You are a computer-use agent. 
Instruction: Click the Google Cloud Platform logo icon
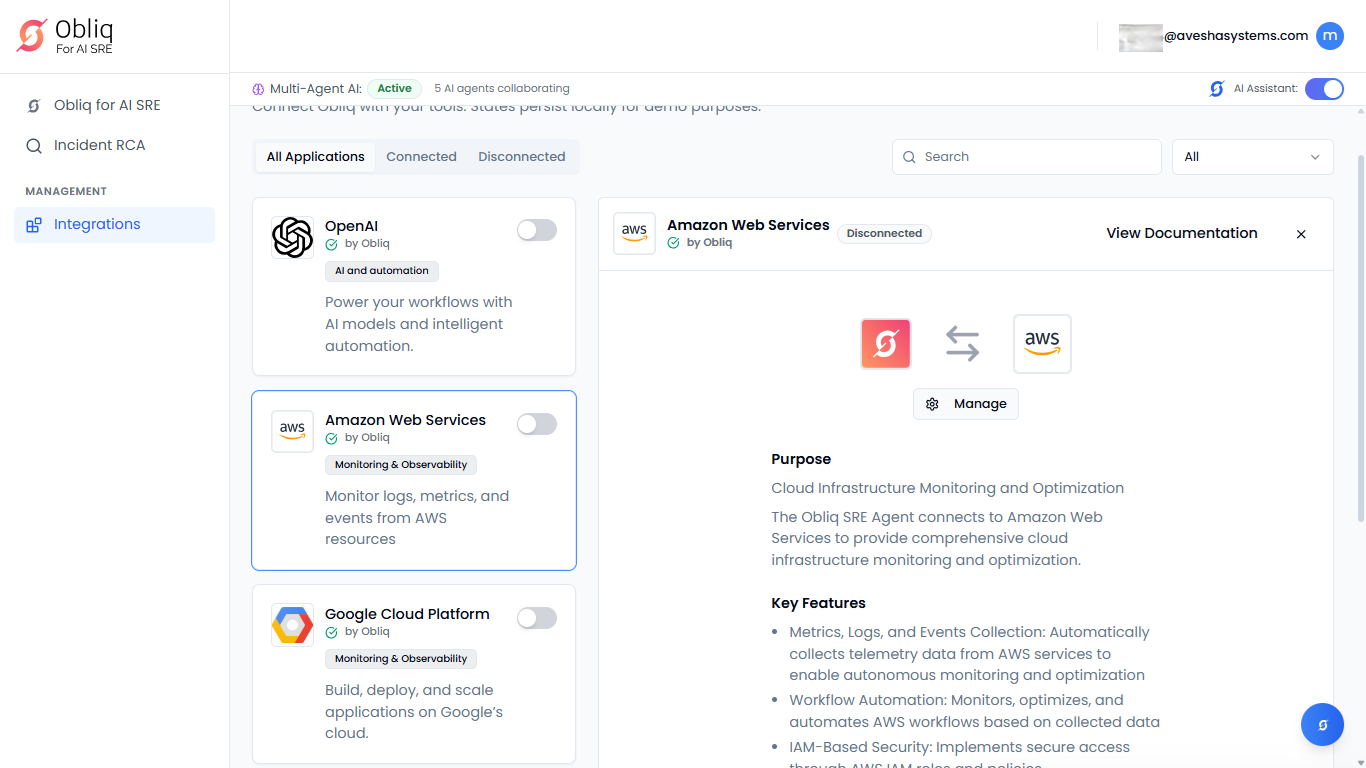tap(292, 626)
